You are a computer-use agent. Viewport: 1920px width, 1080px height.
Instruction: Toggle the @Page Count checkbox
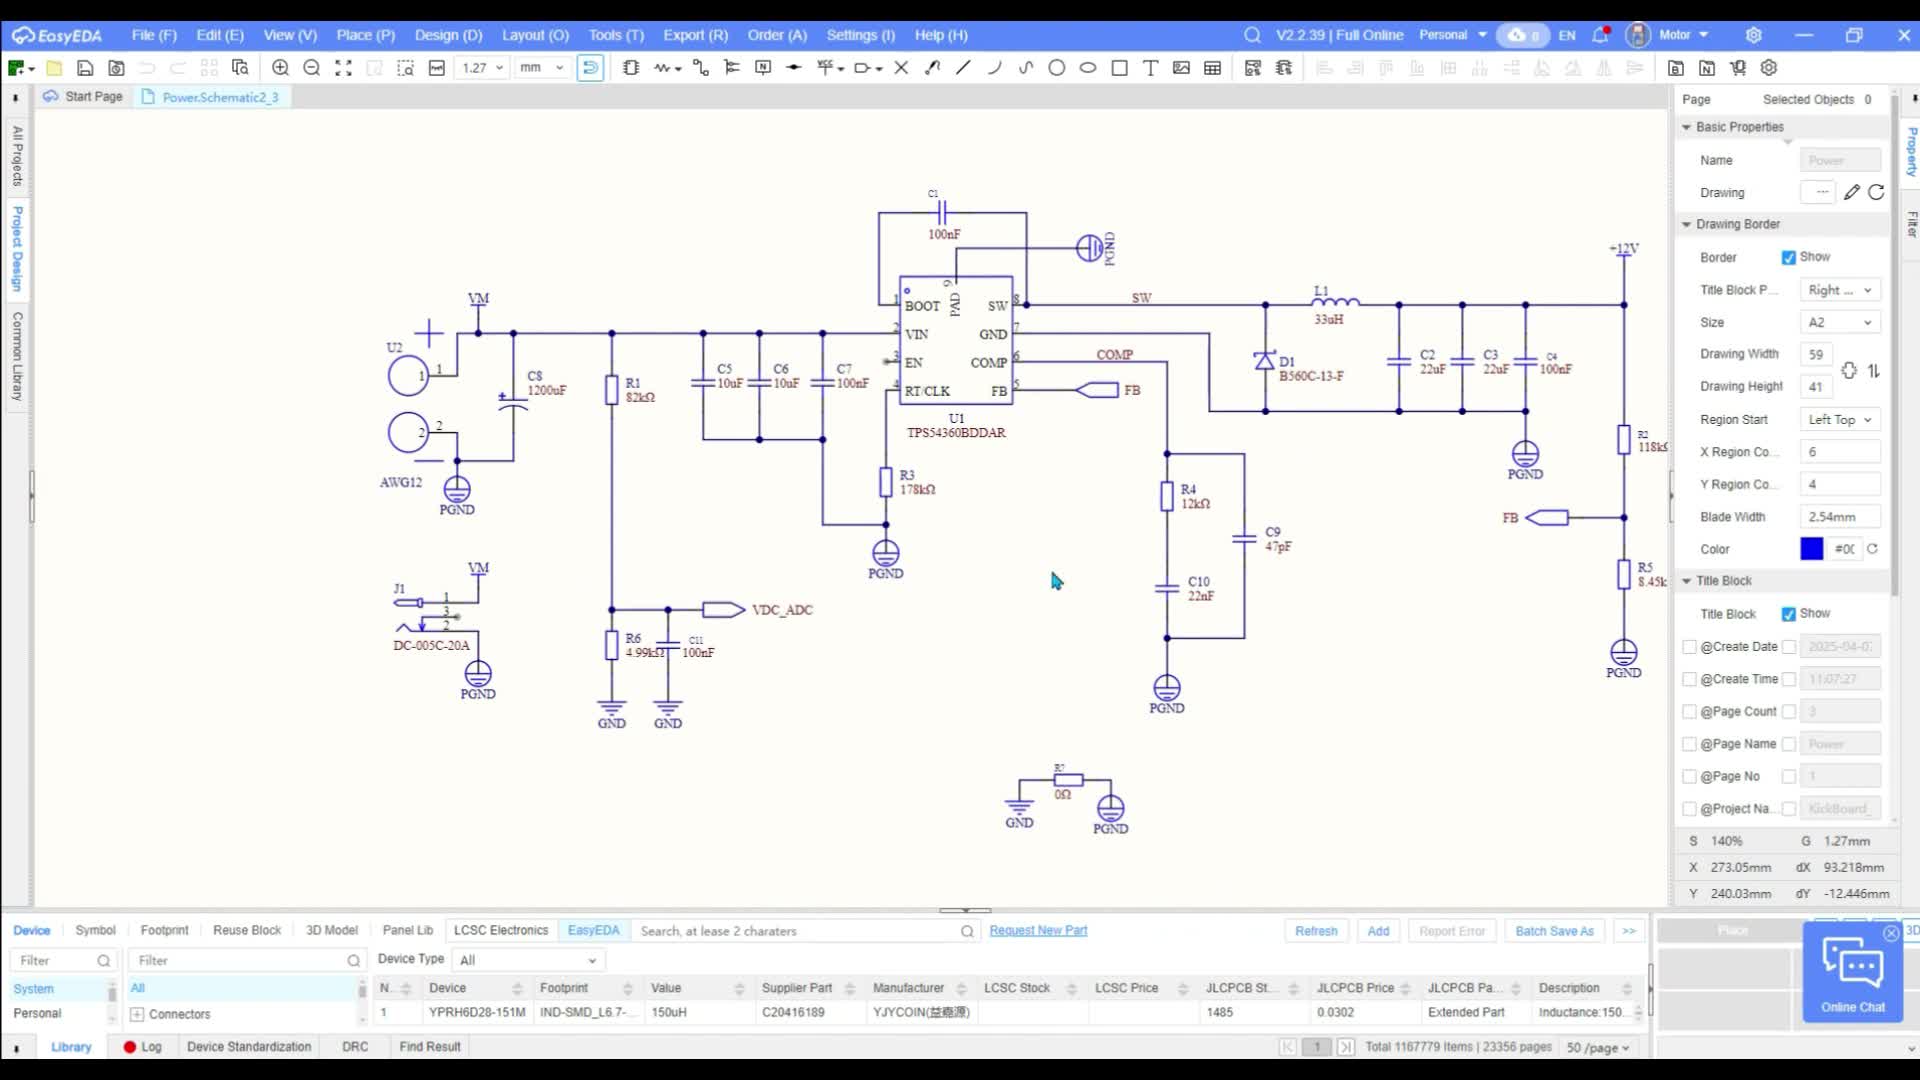coord(1690,712)
